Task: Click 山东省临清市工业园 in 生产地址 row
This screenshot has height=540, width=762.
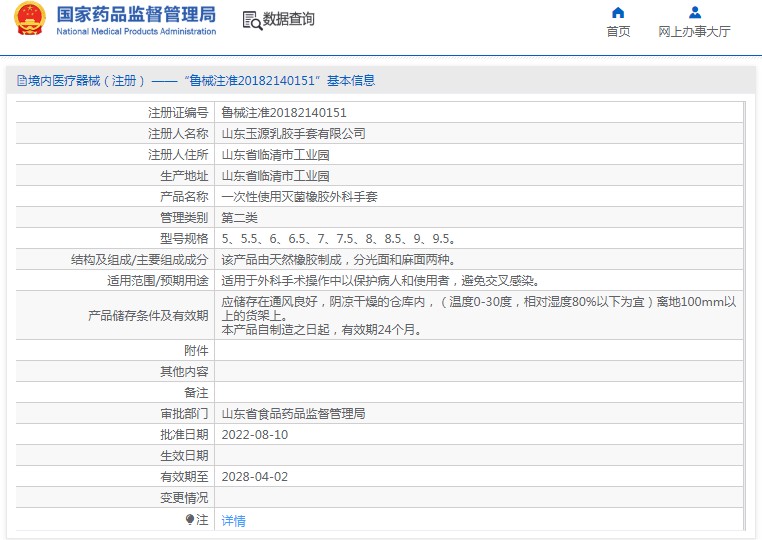Action: (x=276, y=176)
